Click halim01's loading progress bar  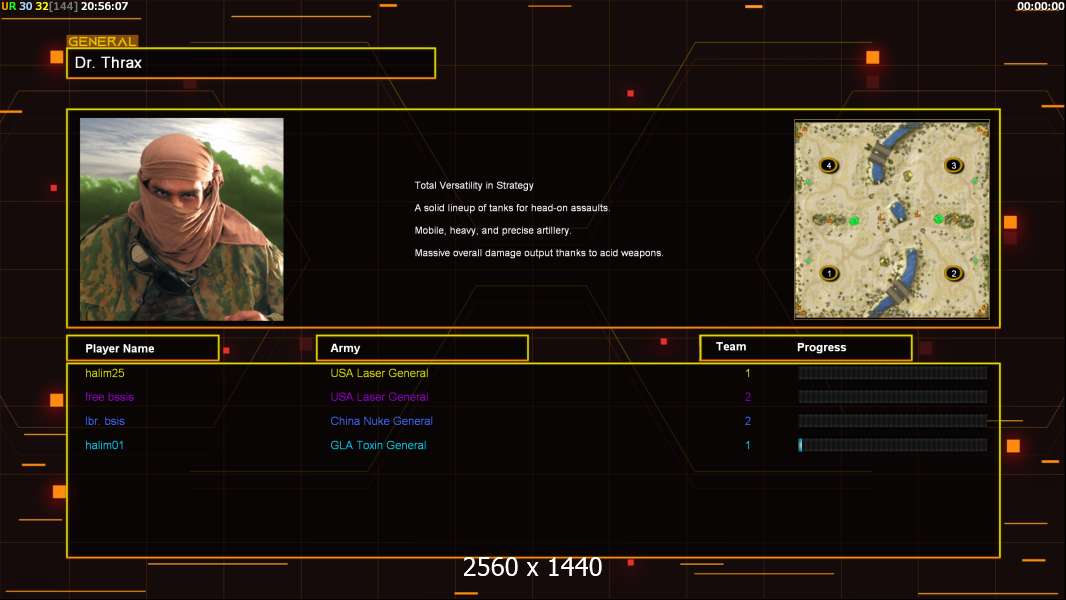coord(892,445)
